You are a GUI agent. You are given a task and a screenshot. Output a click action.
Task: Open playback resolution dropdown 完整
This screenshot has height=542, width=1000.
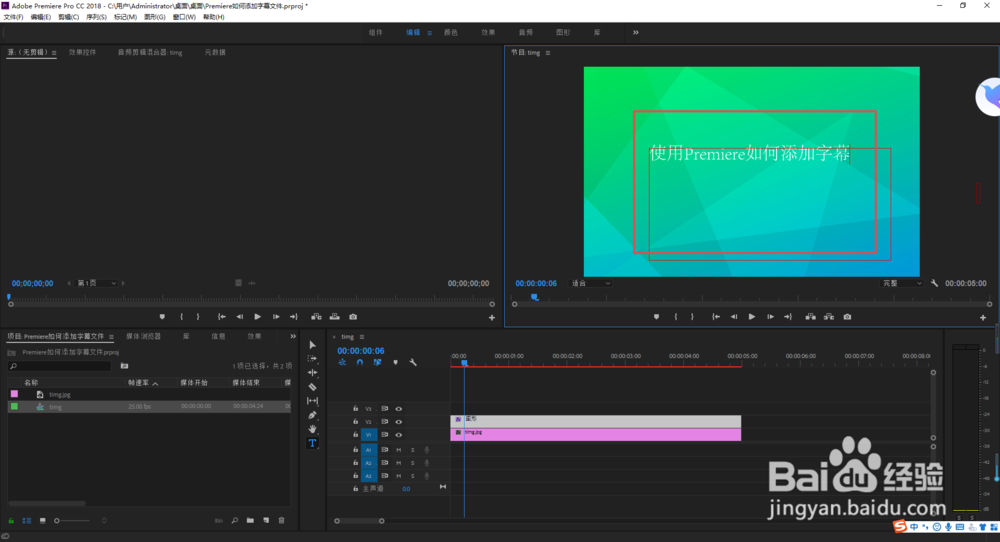(x=902, y=283)
